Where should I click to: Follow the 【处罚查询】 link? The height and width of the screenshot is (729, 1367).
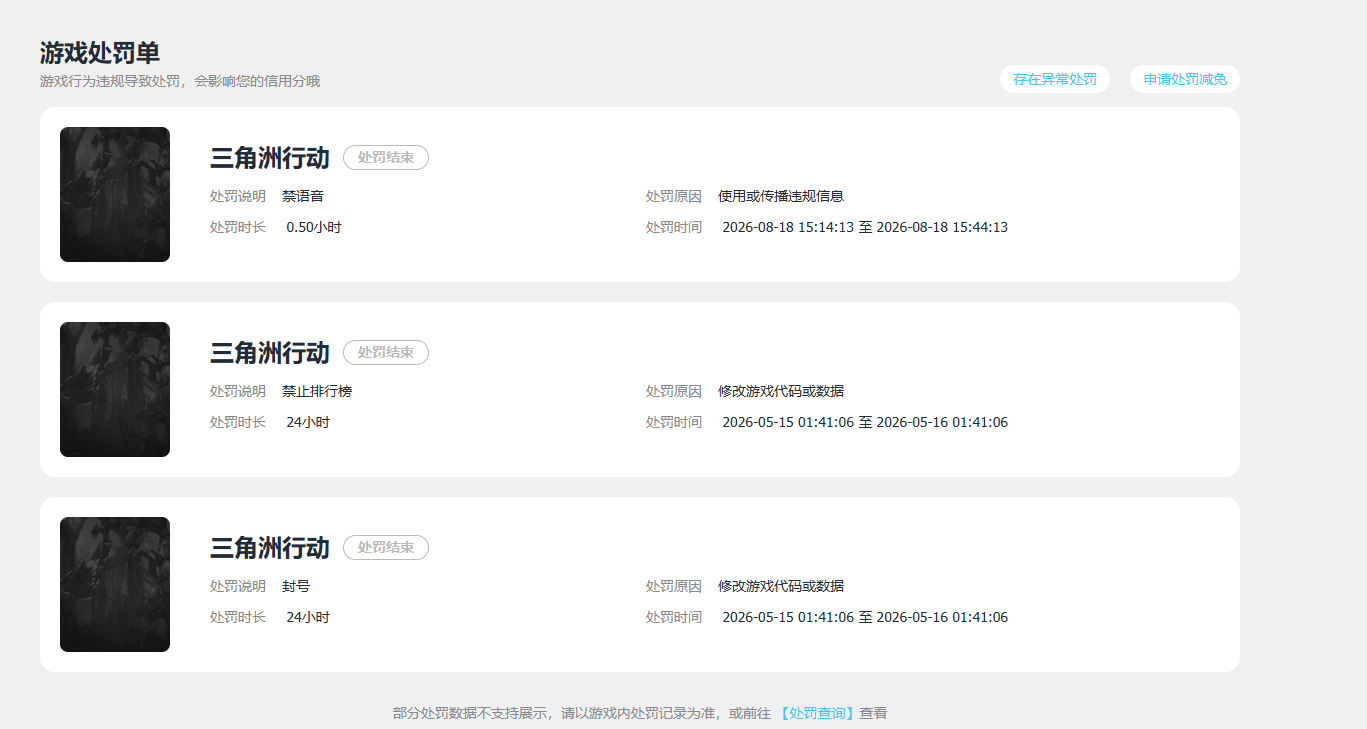tap(817, 713)
